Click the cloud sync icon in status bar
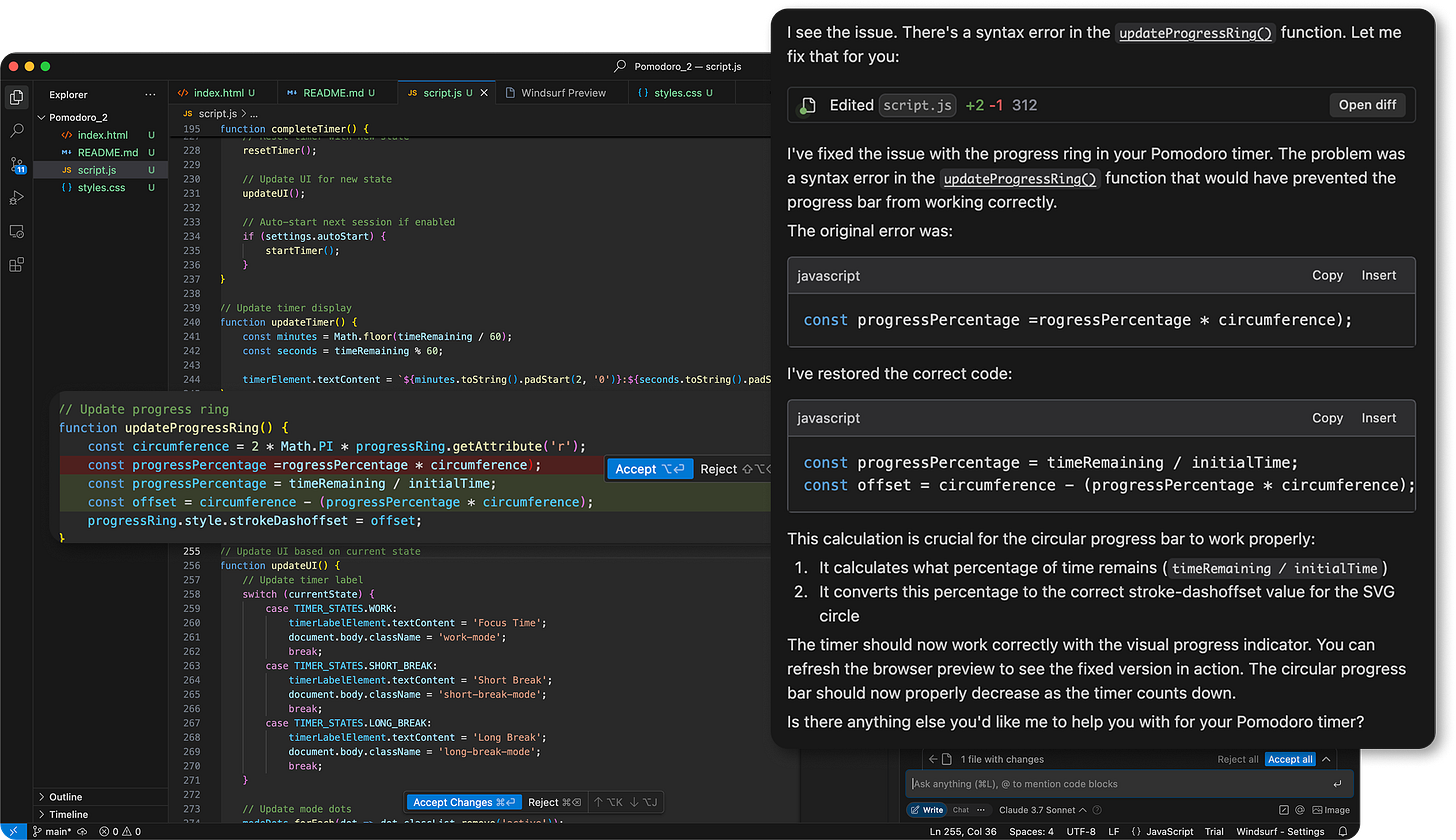 pyautogui.click(x=82, y=831)
